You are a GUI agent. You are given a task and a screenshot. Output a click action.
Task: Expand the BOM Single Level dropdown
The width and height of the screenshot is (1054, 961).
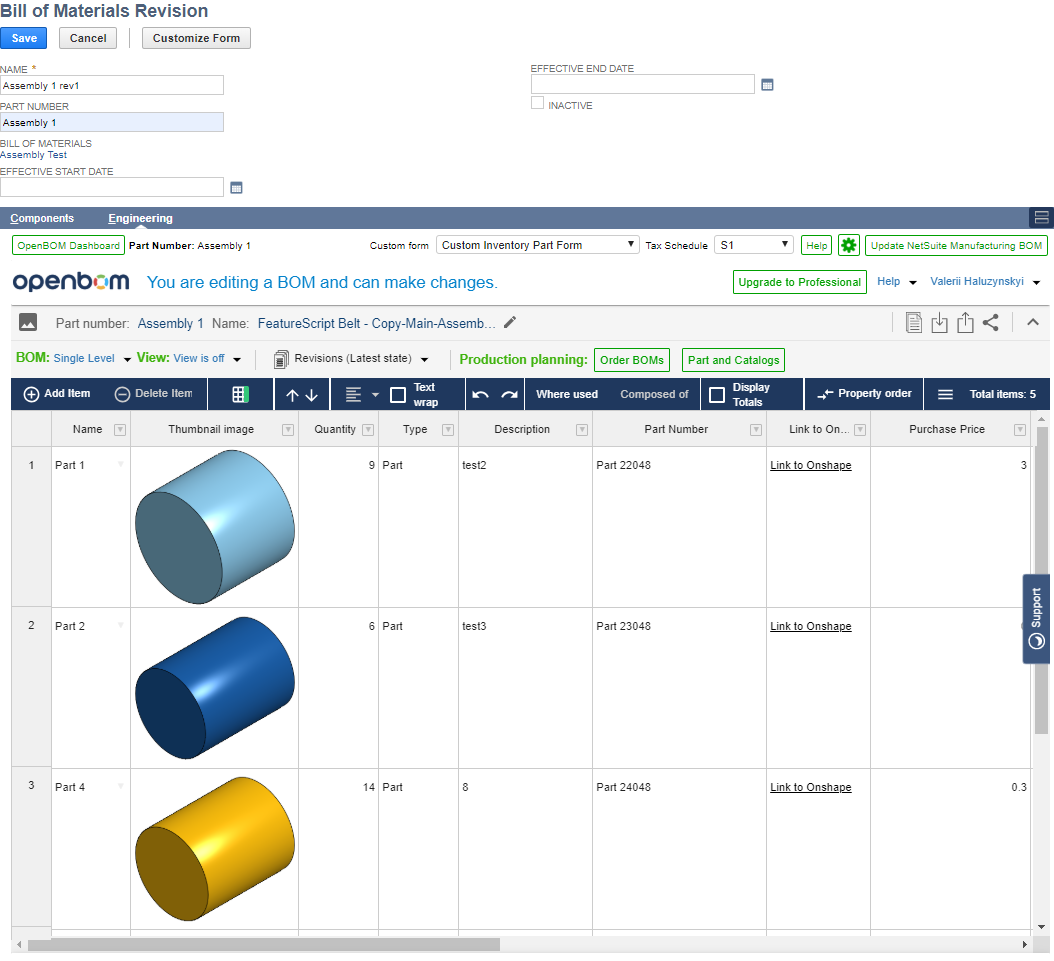(127, 360)
